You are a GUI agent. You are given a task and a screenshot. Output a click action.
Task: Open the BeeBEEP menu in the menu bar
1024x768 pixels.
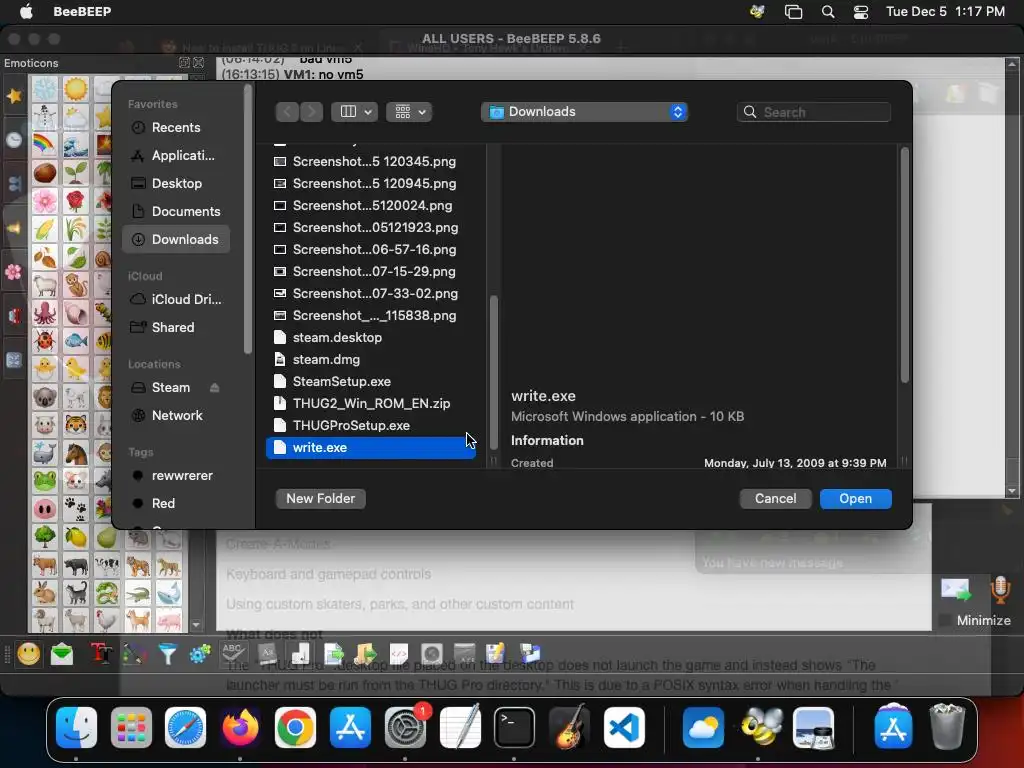(82, 12)
